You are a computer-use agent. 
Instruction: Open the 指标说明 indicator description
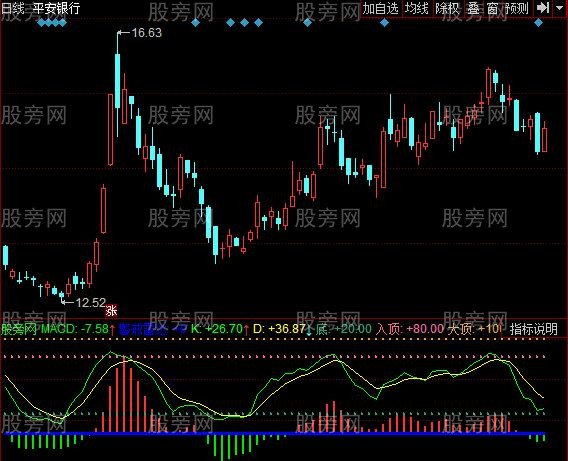point(534,329)
